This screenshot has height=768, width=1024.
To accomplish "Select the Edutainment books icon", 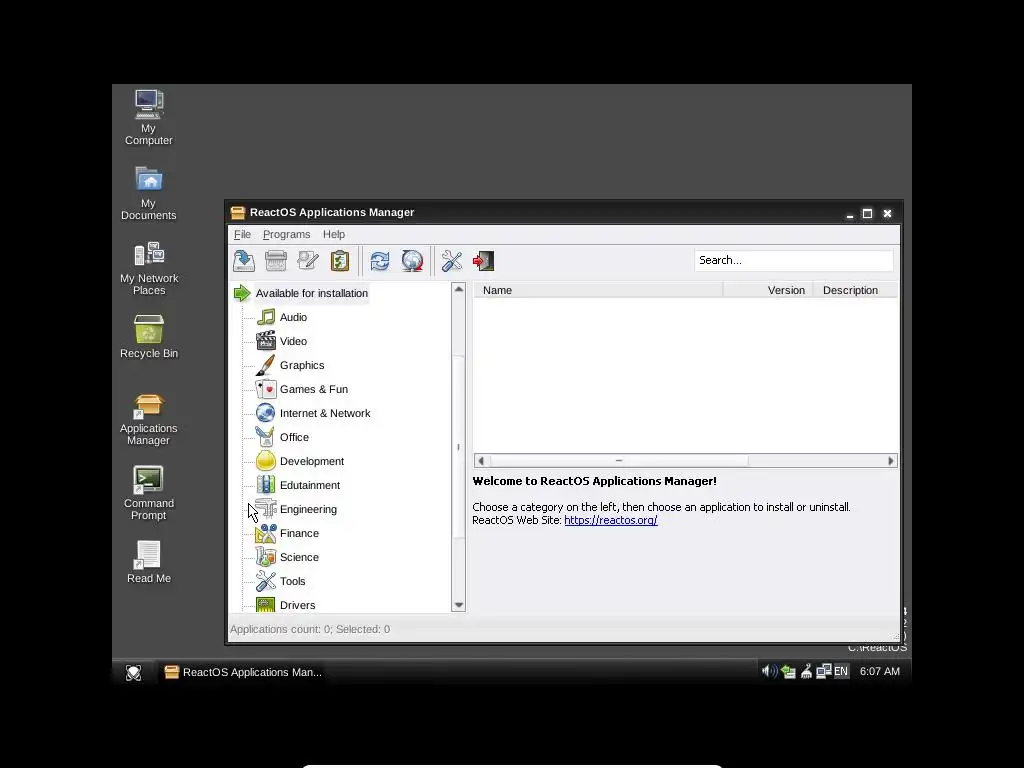I will (266, 485).
